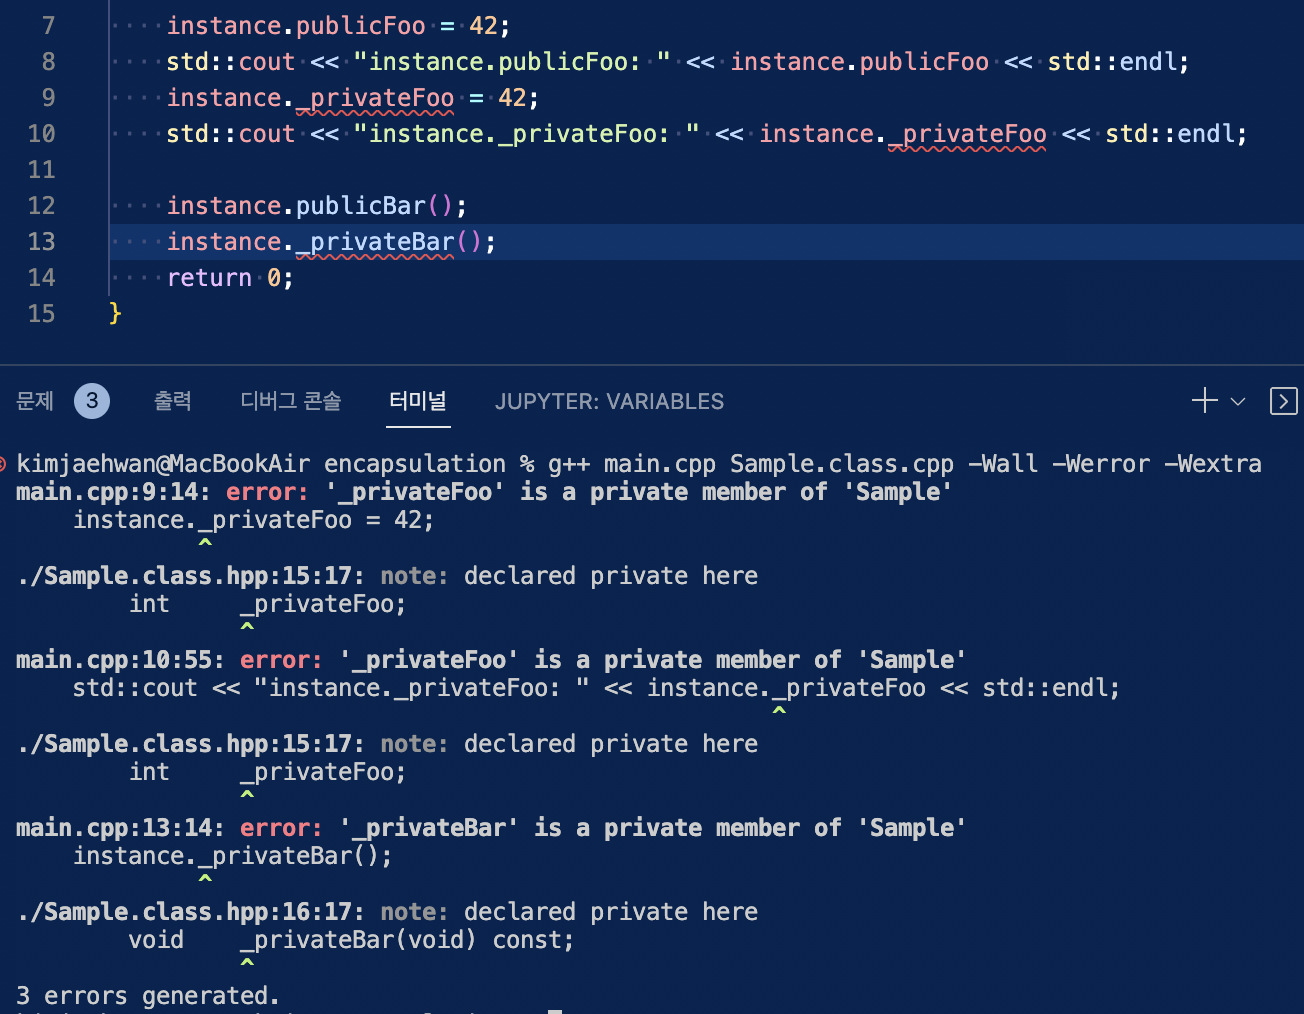This screenshot has height=1014, width=1304.
Task: Click underlined '_privateFoo' on line 10
Action: (967, 133)
